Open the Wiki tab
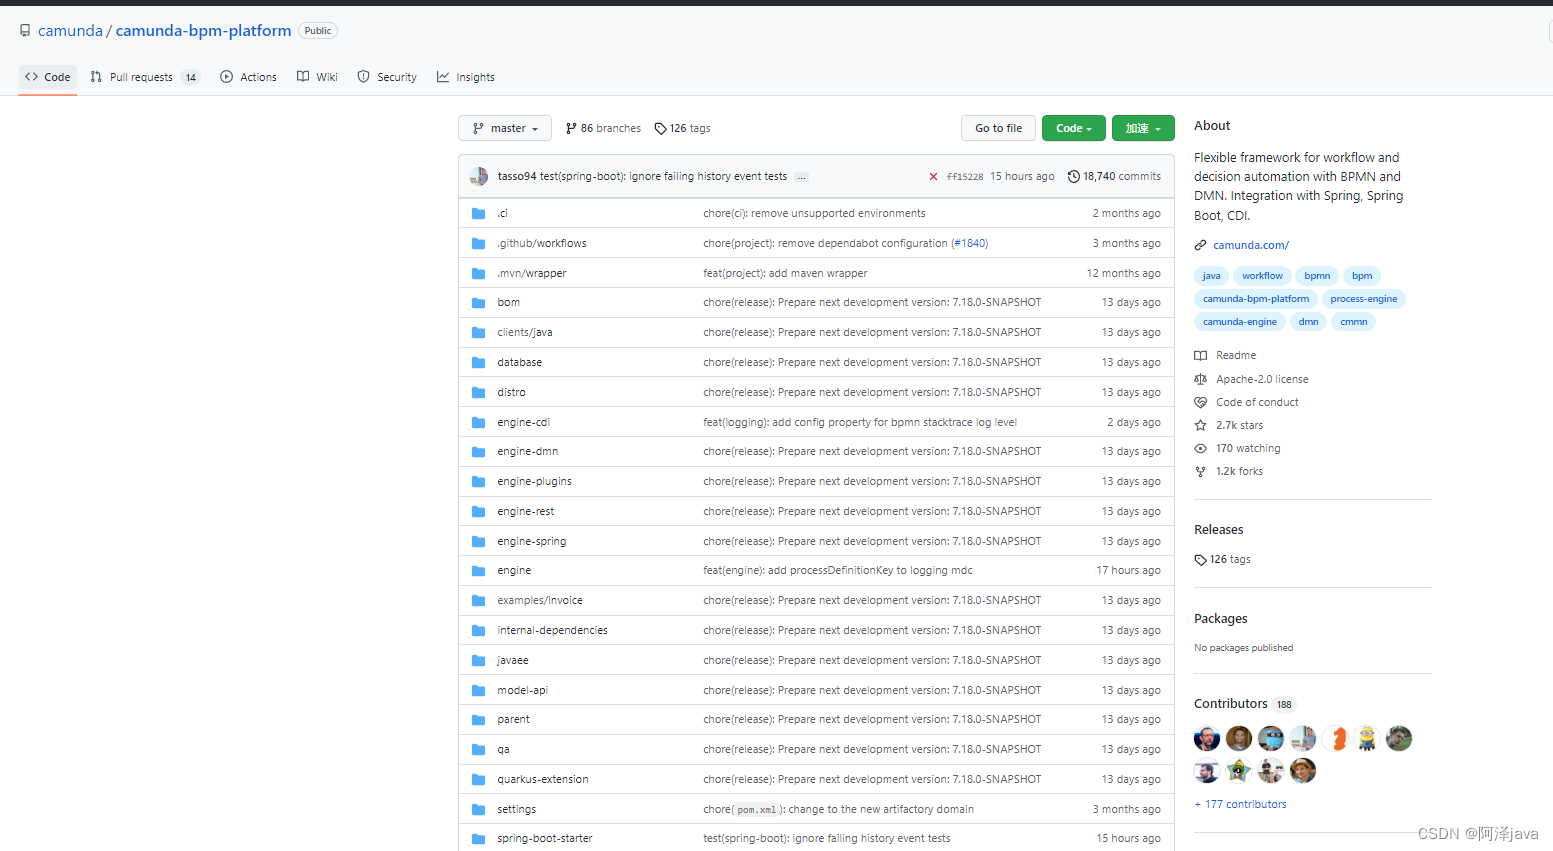Image resolution: width=1553 pixels, height=851 pixels. (317, 77)
